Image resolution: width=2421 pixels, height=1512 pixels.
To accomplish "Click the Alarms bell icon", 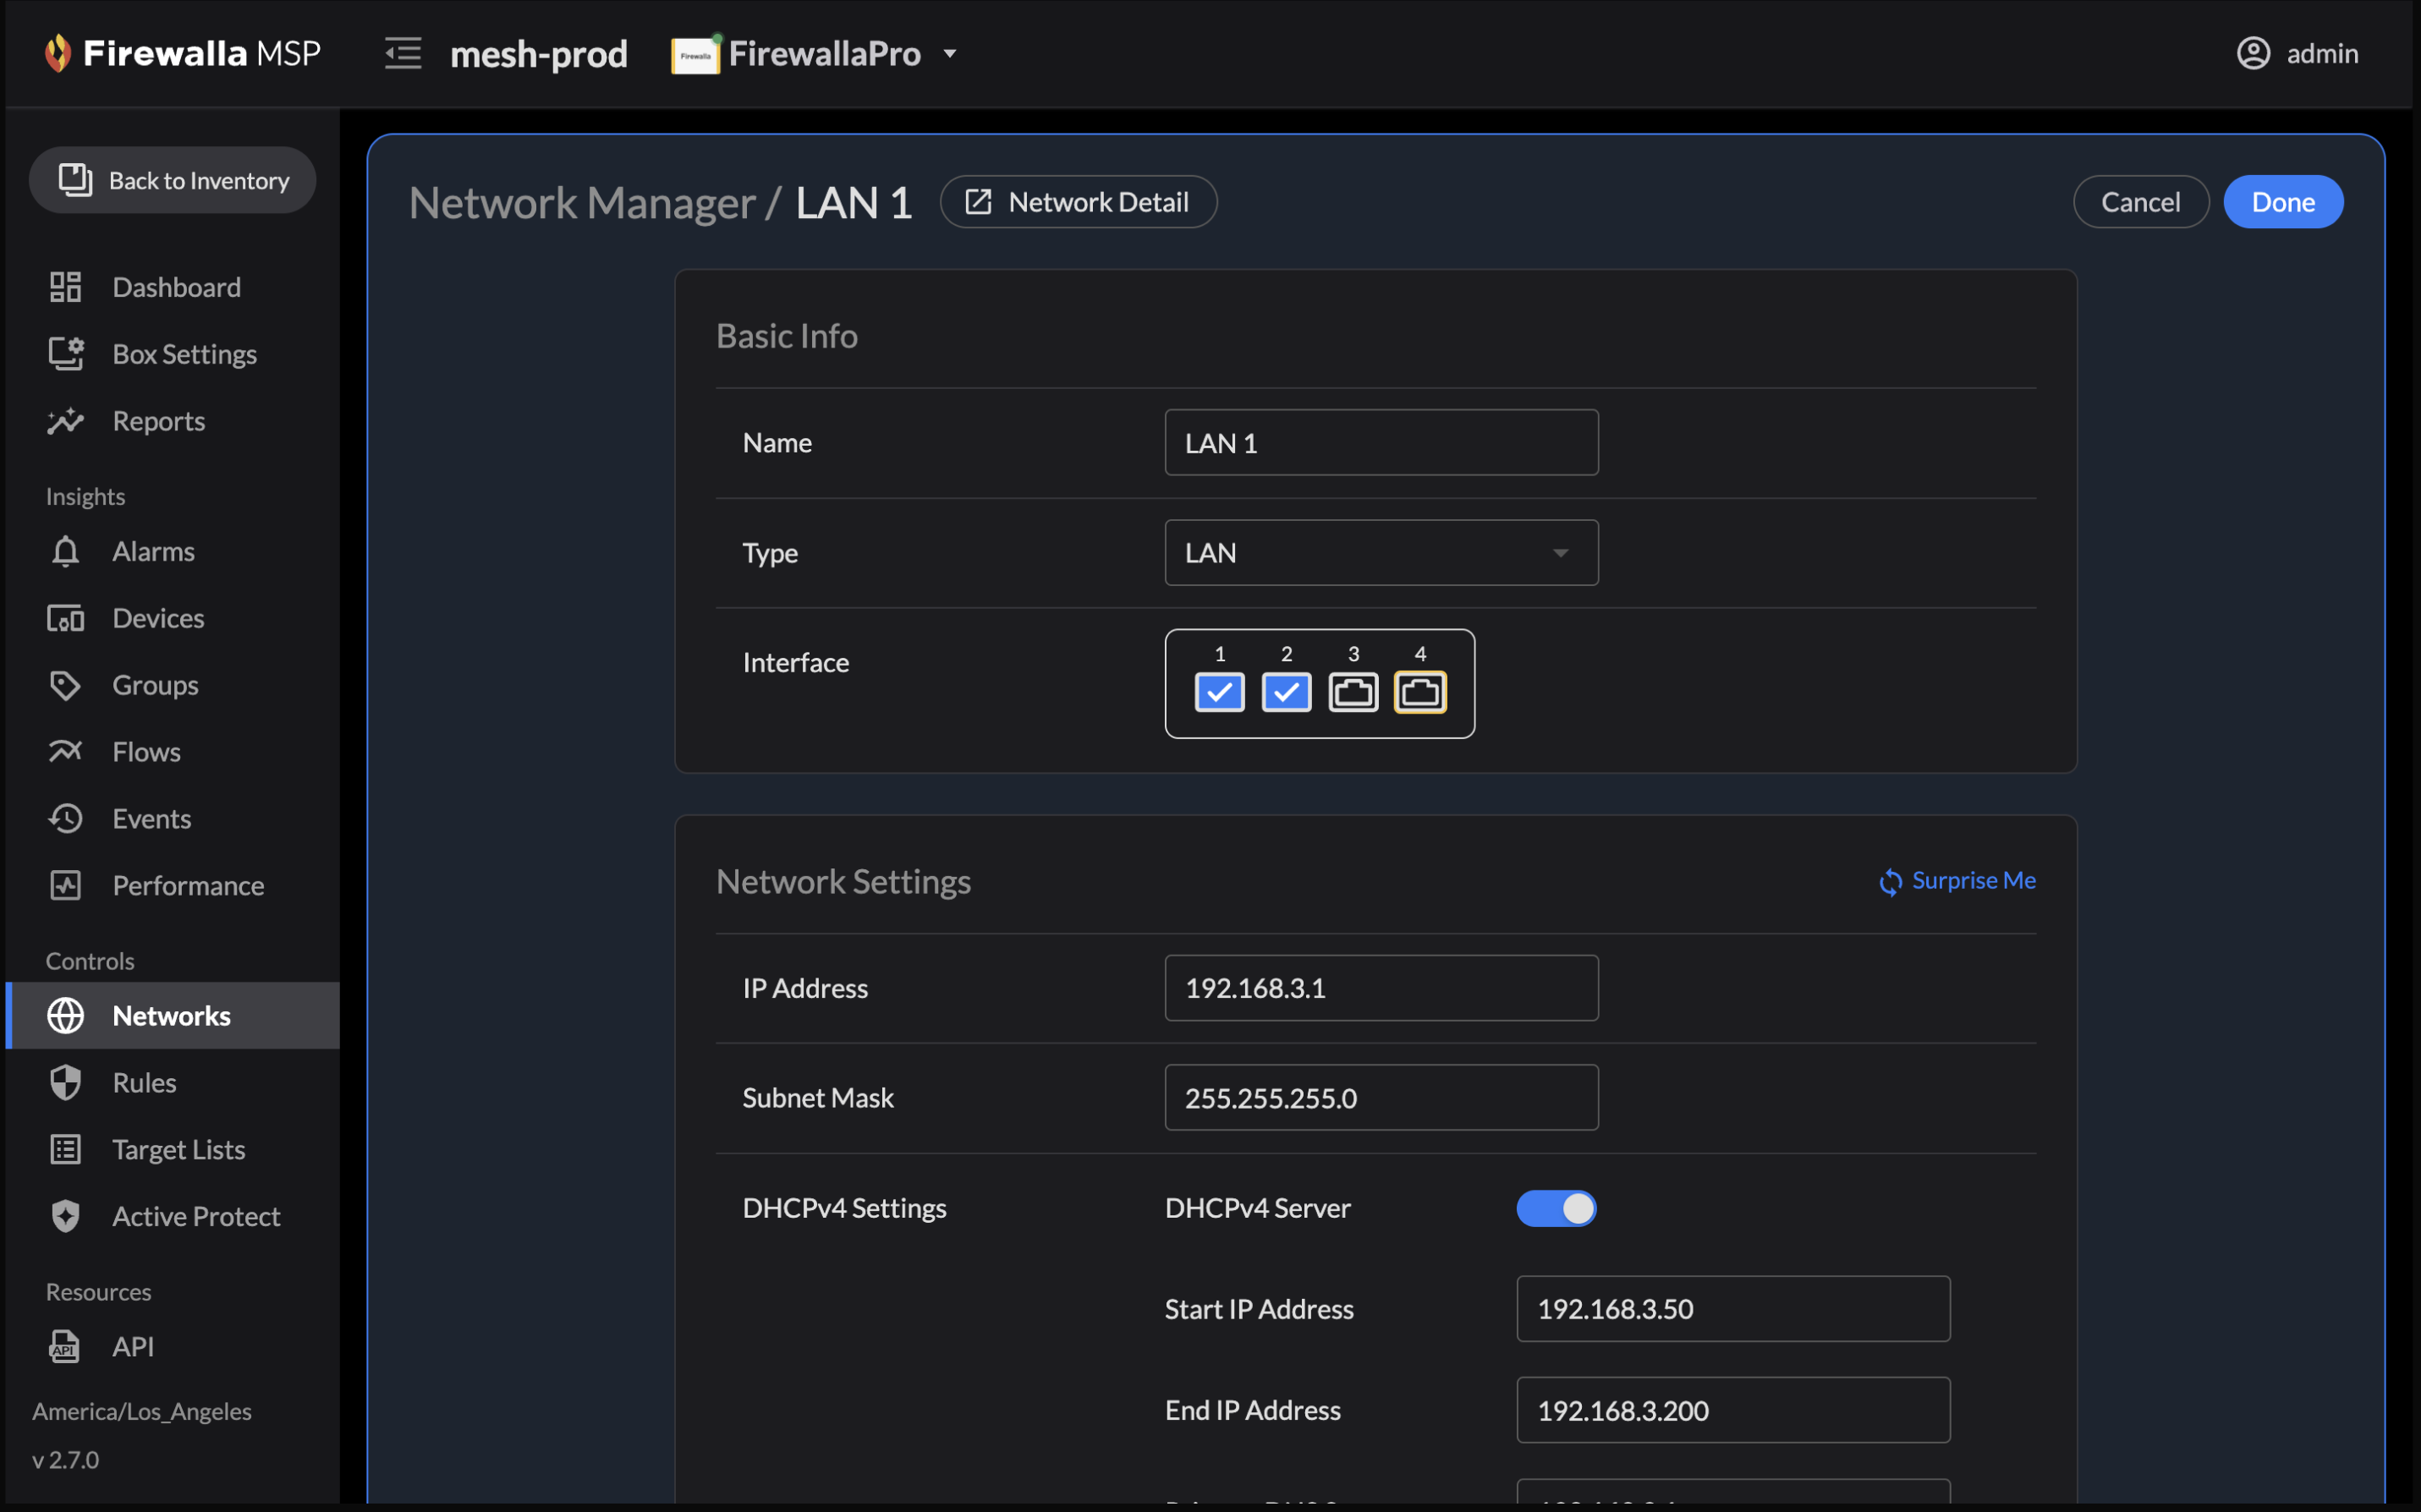I will click(66, 551).
